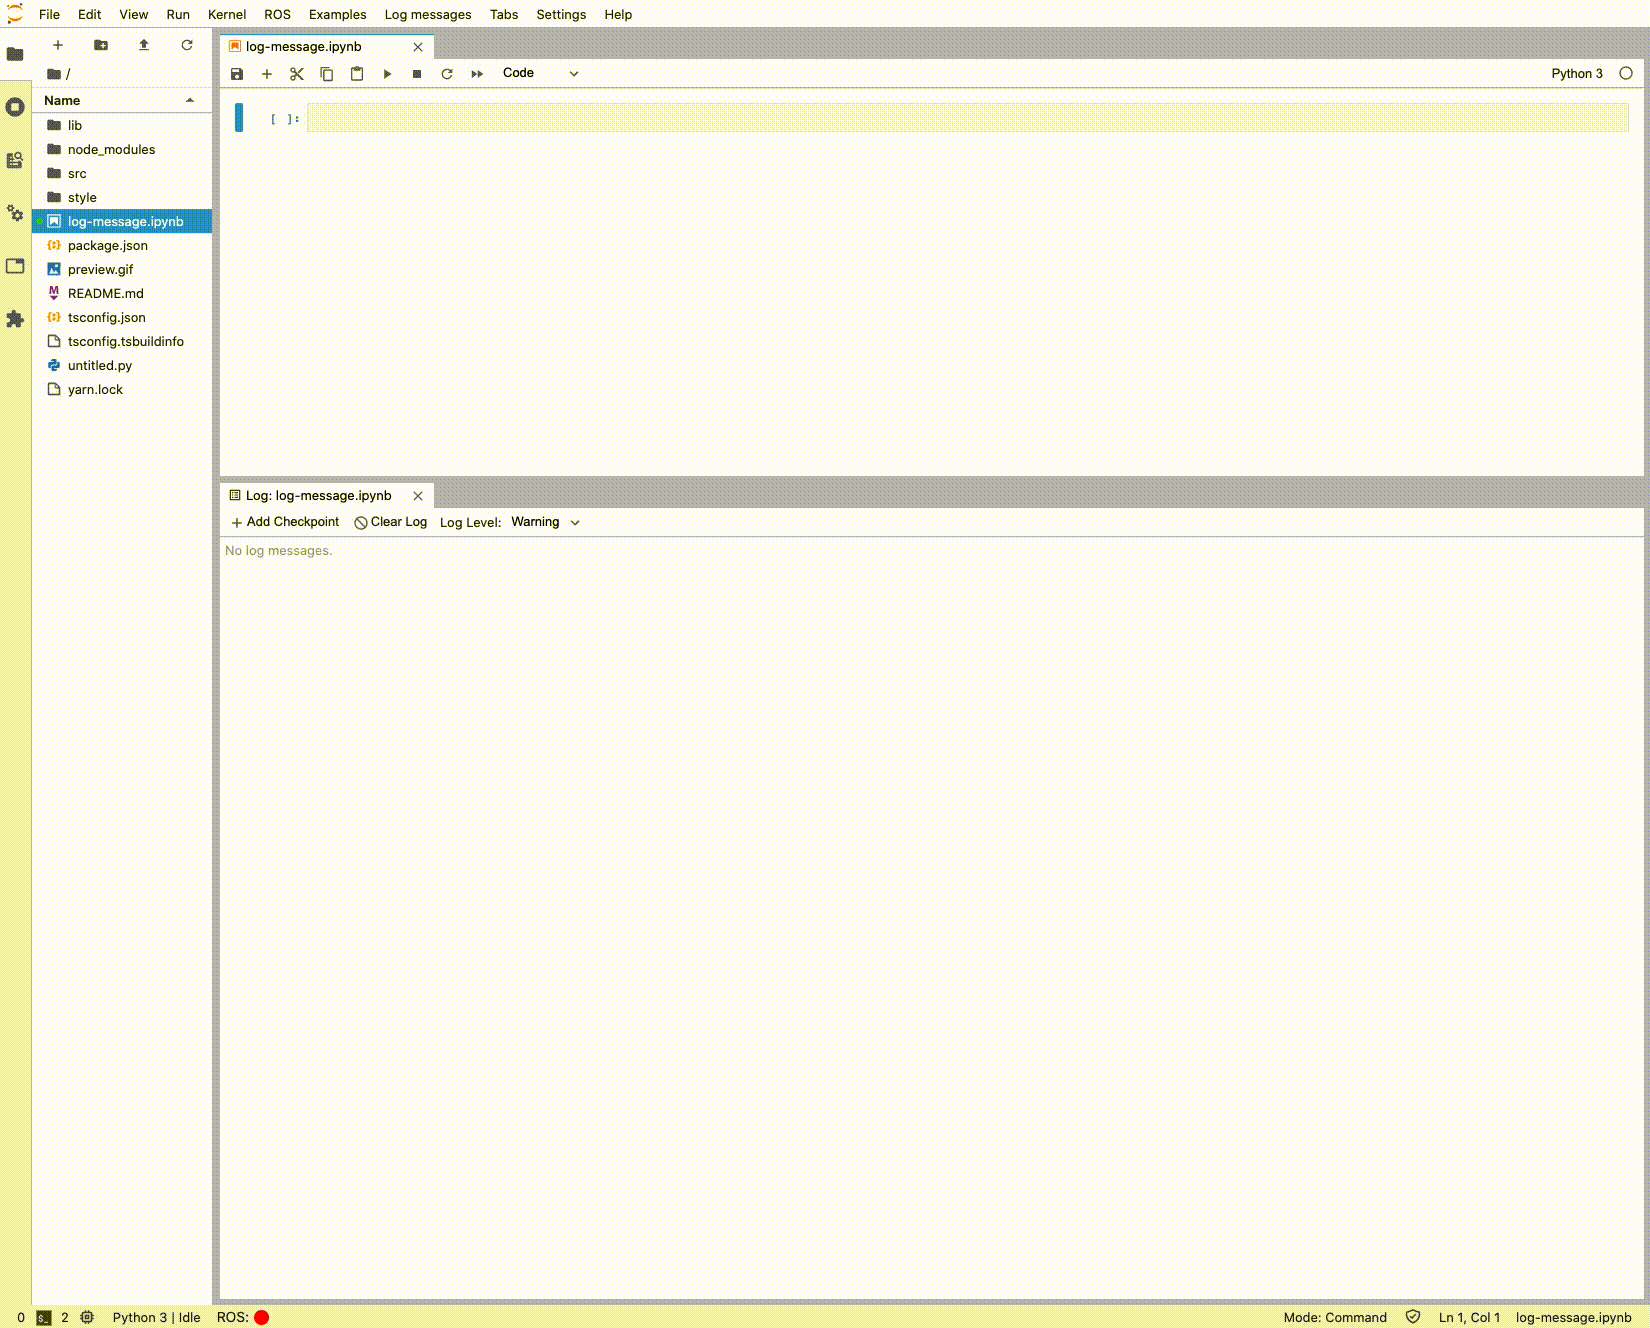This screenshot has width=1650, height=1328.
Task: Close the Log: log-message.ipynb tab
Action: coord(418,496)
